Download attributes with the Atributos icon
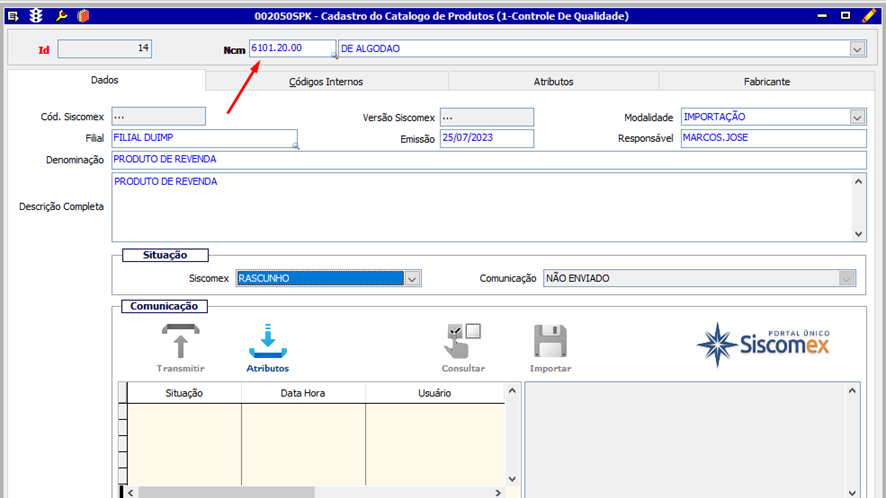This screenshot has width=886, height=498. (x=268, y=341)
